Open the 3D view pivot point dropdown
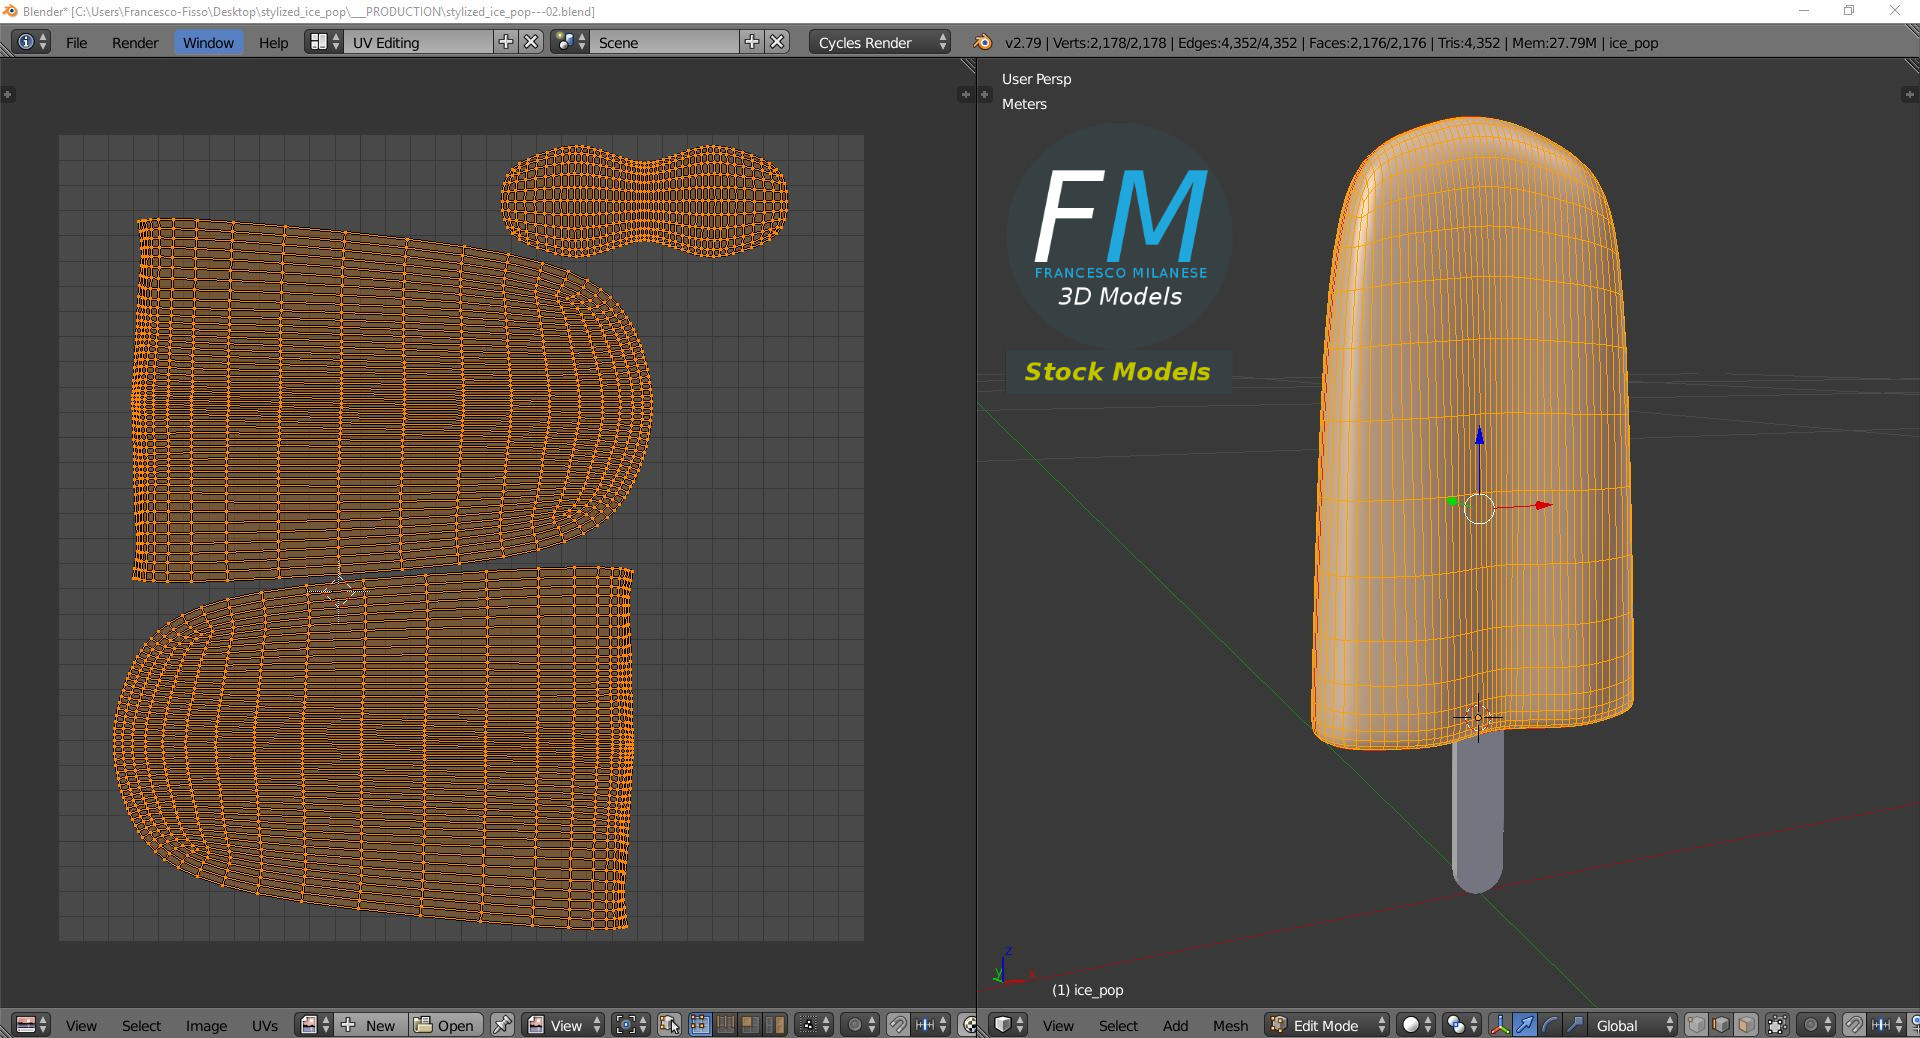Image resolution: width=1920 pixels, height=1038 pixels. point(1461,1025)
